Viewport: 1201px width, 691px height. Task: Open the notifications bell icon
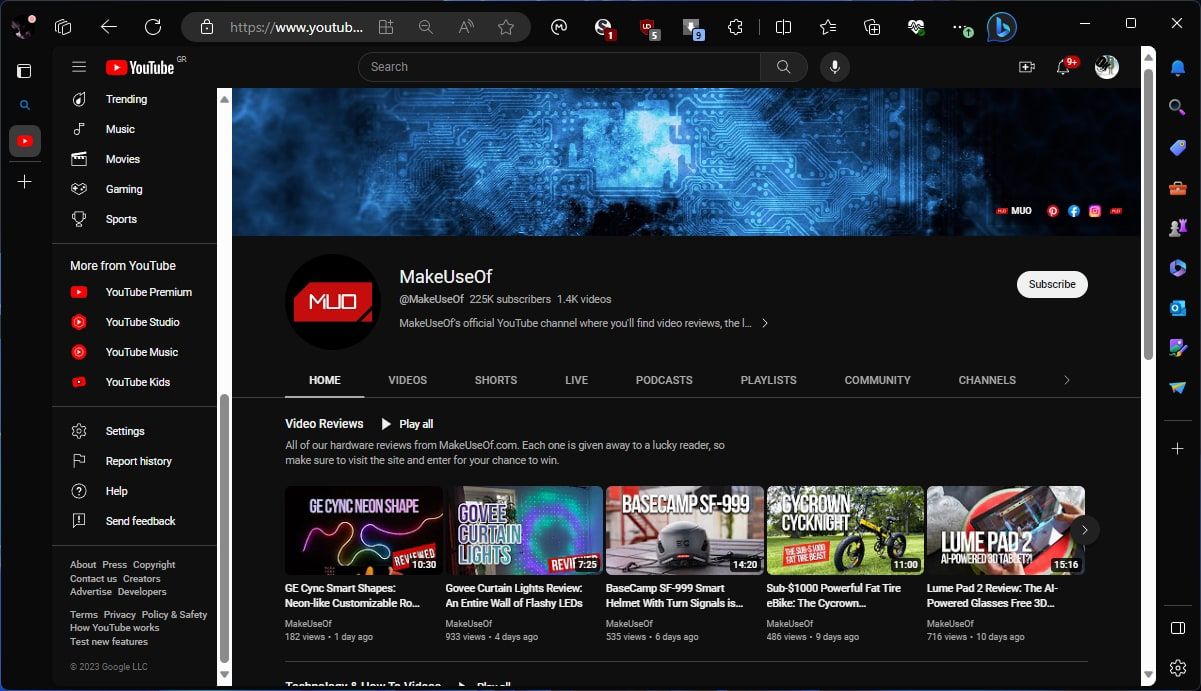1063,66
